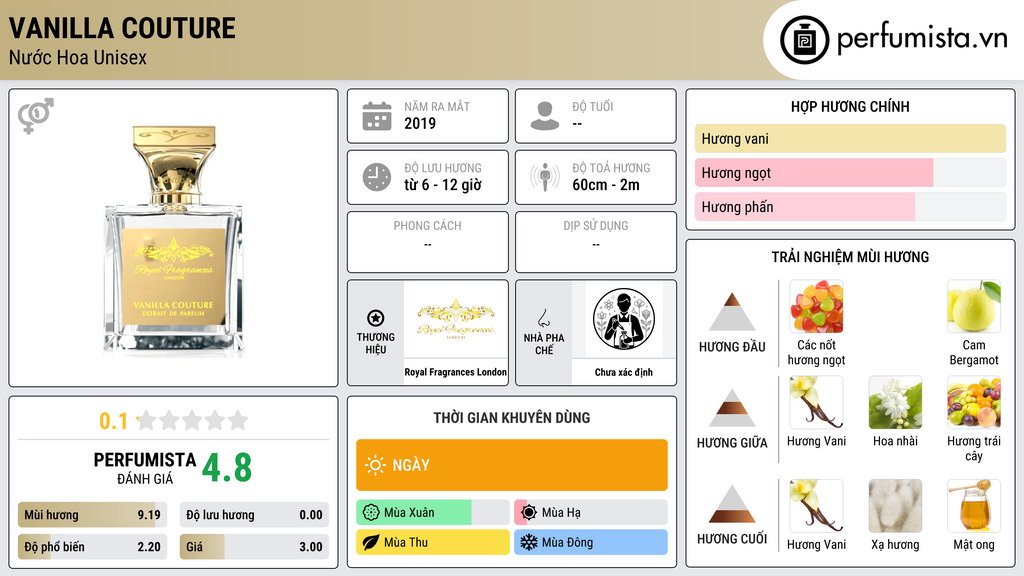This screenshot has height=576, width=1024.
Task: Click the VANILLA COUTURE title
Action: tap(122, 28)
